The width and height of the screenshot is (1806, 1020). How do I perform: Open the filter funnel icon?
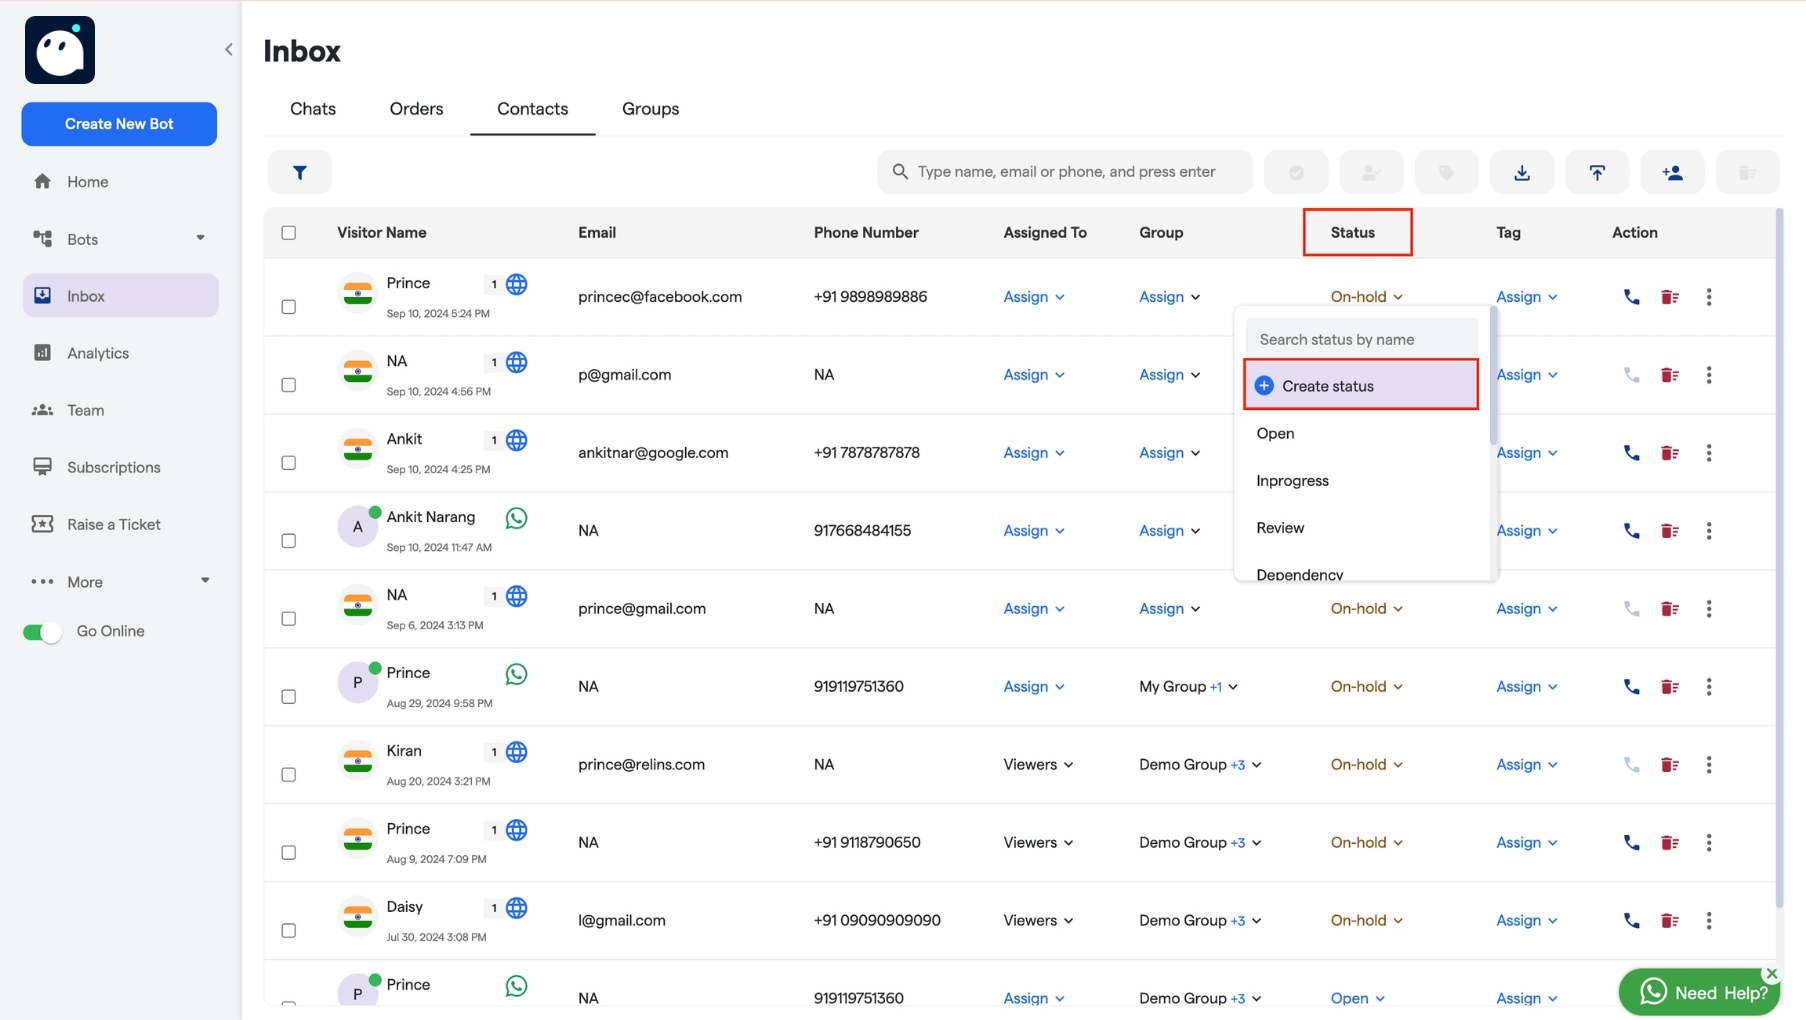click(300, 172)
